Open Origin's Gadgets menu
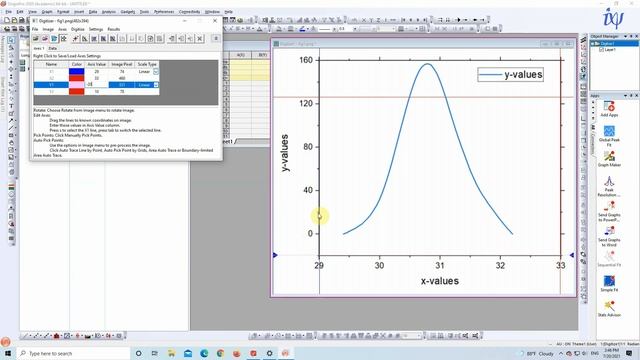The image size is (640, 360). (128, 12)
